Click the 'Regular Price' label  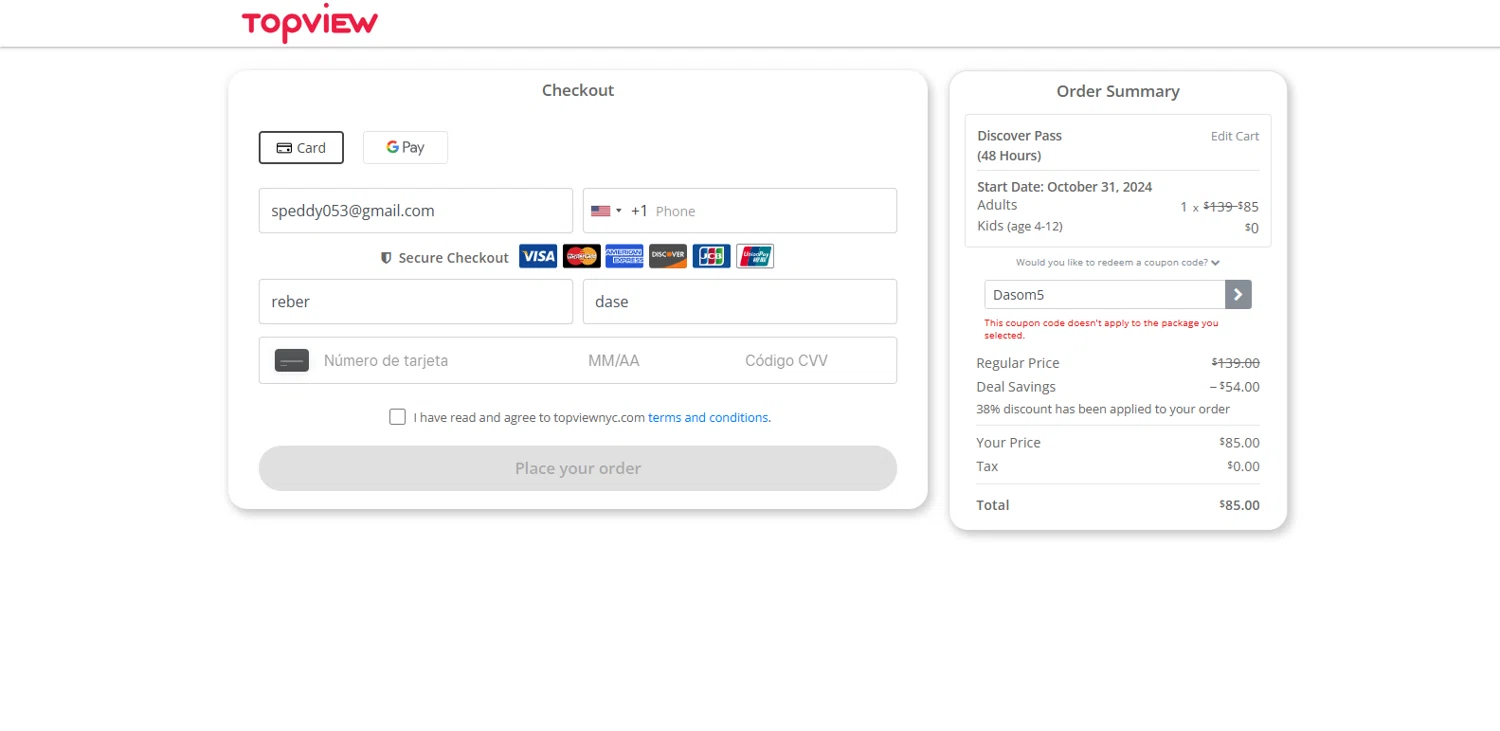(1018, 363)
